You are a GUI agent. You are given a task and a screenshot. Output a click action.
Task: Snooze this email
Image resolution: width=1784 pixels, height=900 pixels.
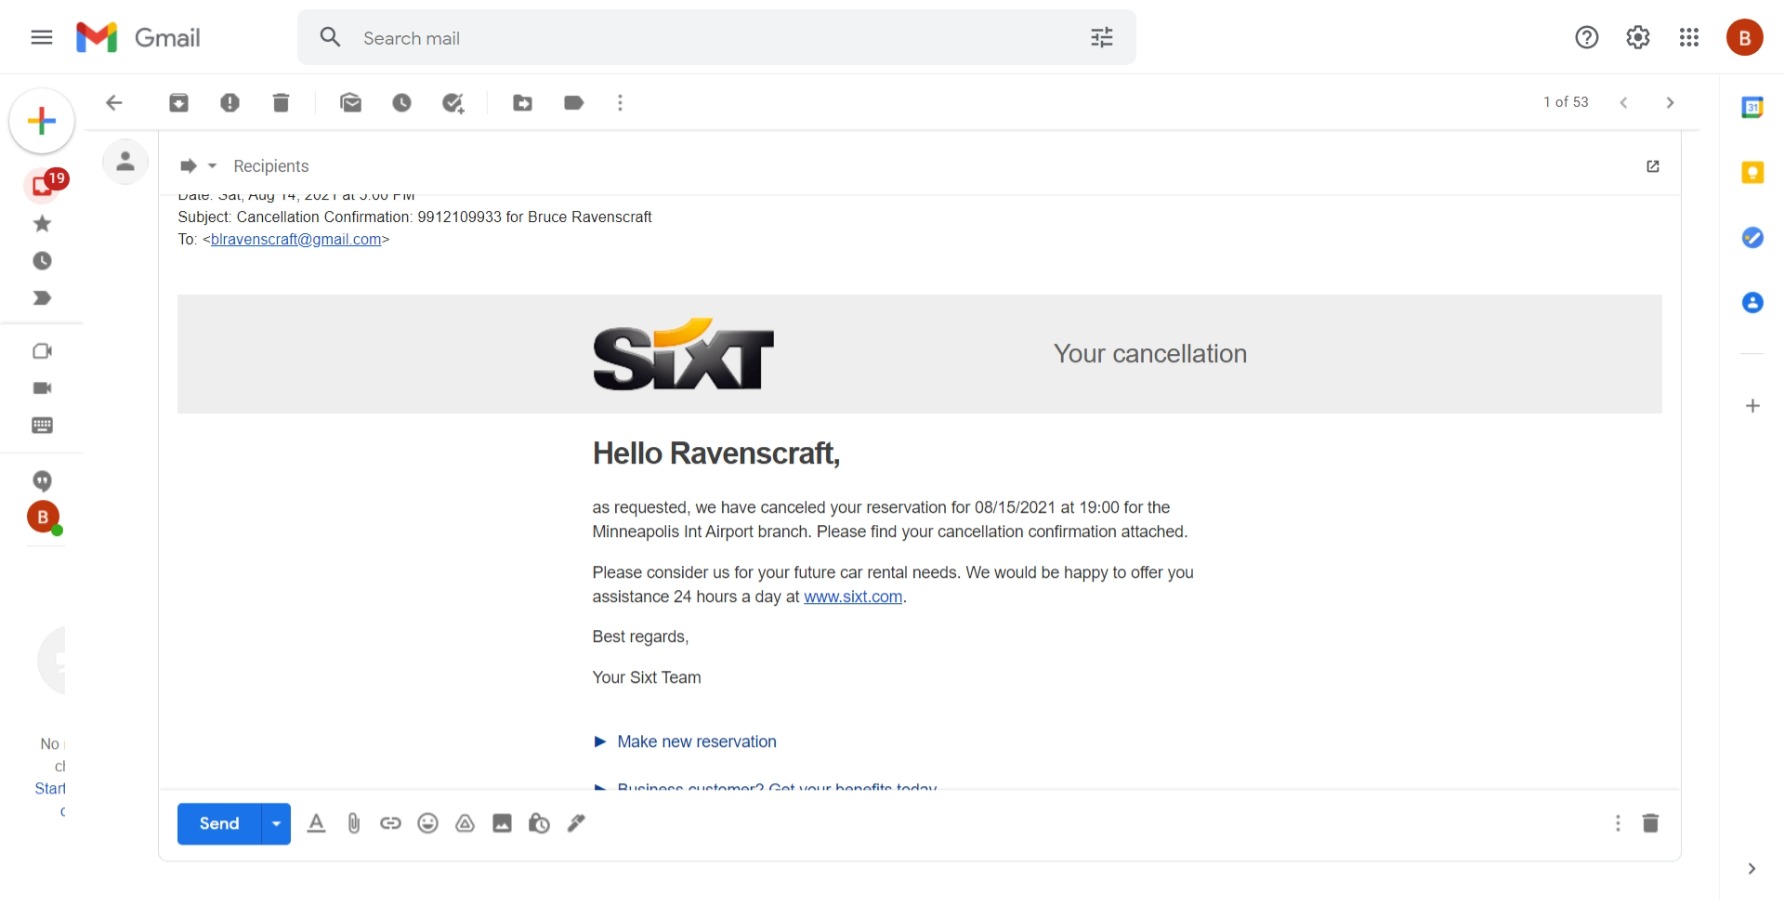(x=402, y=103)
